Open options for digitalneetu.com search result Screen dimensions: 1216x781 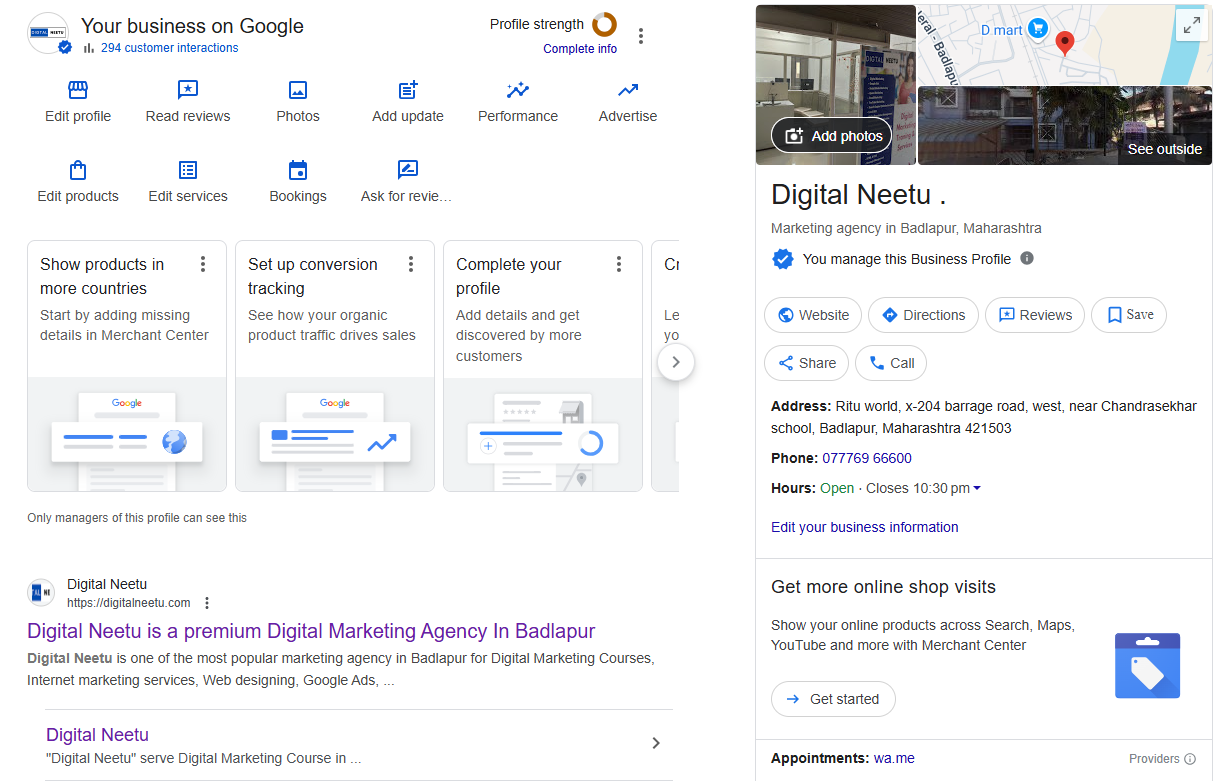coord(207,603)
